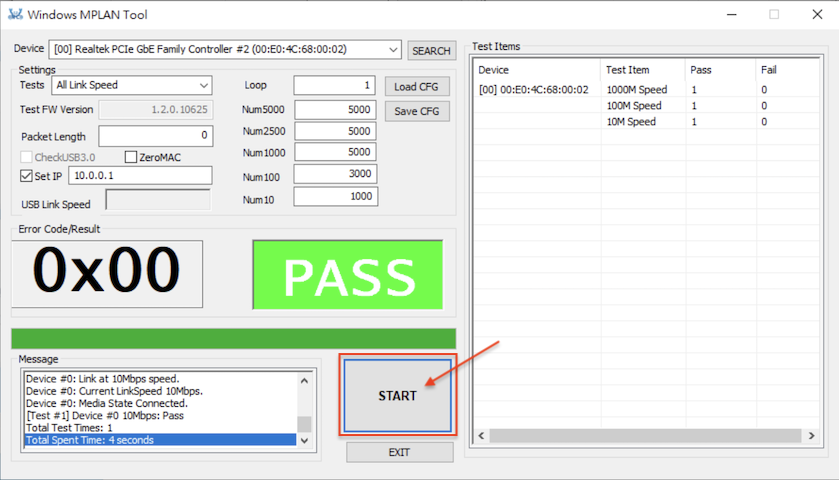Close the Windows MPLAN Tool window
The image size is (839, 480).
(817, 14)
